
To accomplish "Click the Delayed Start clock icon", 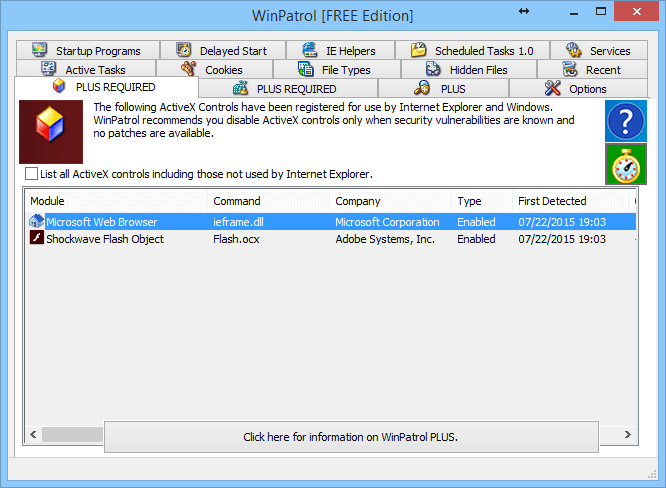I will pyautogui.click(x=183, y=50).
